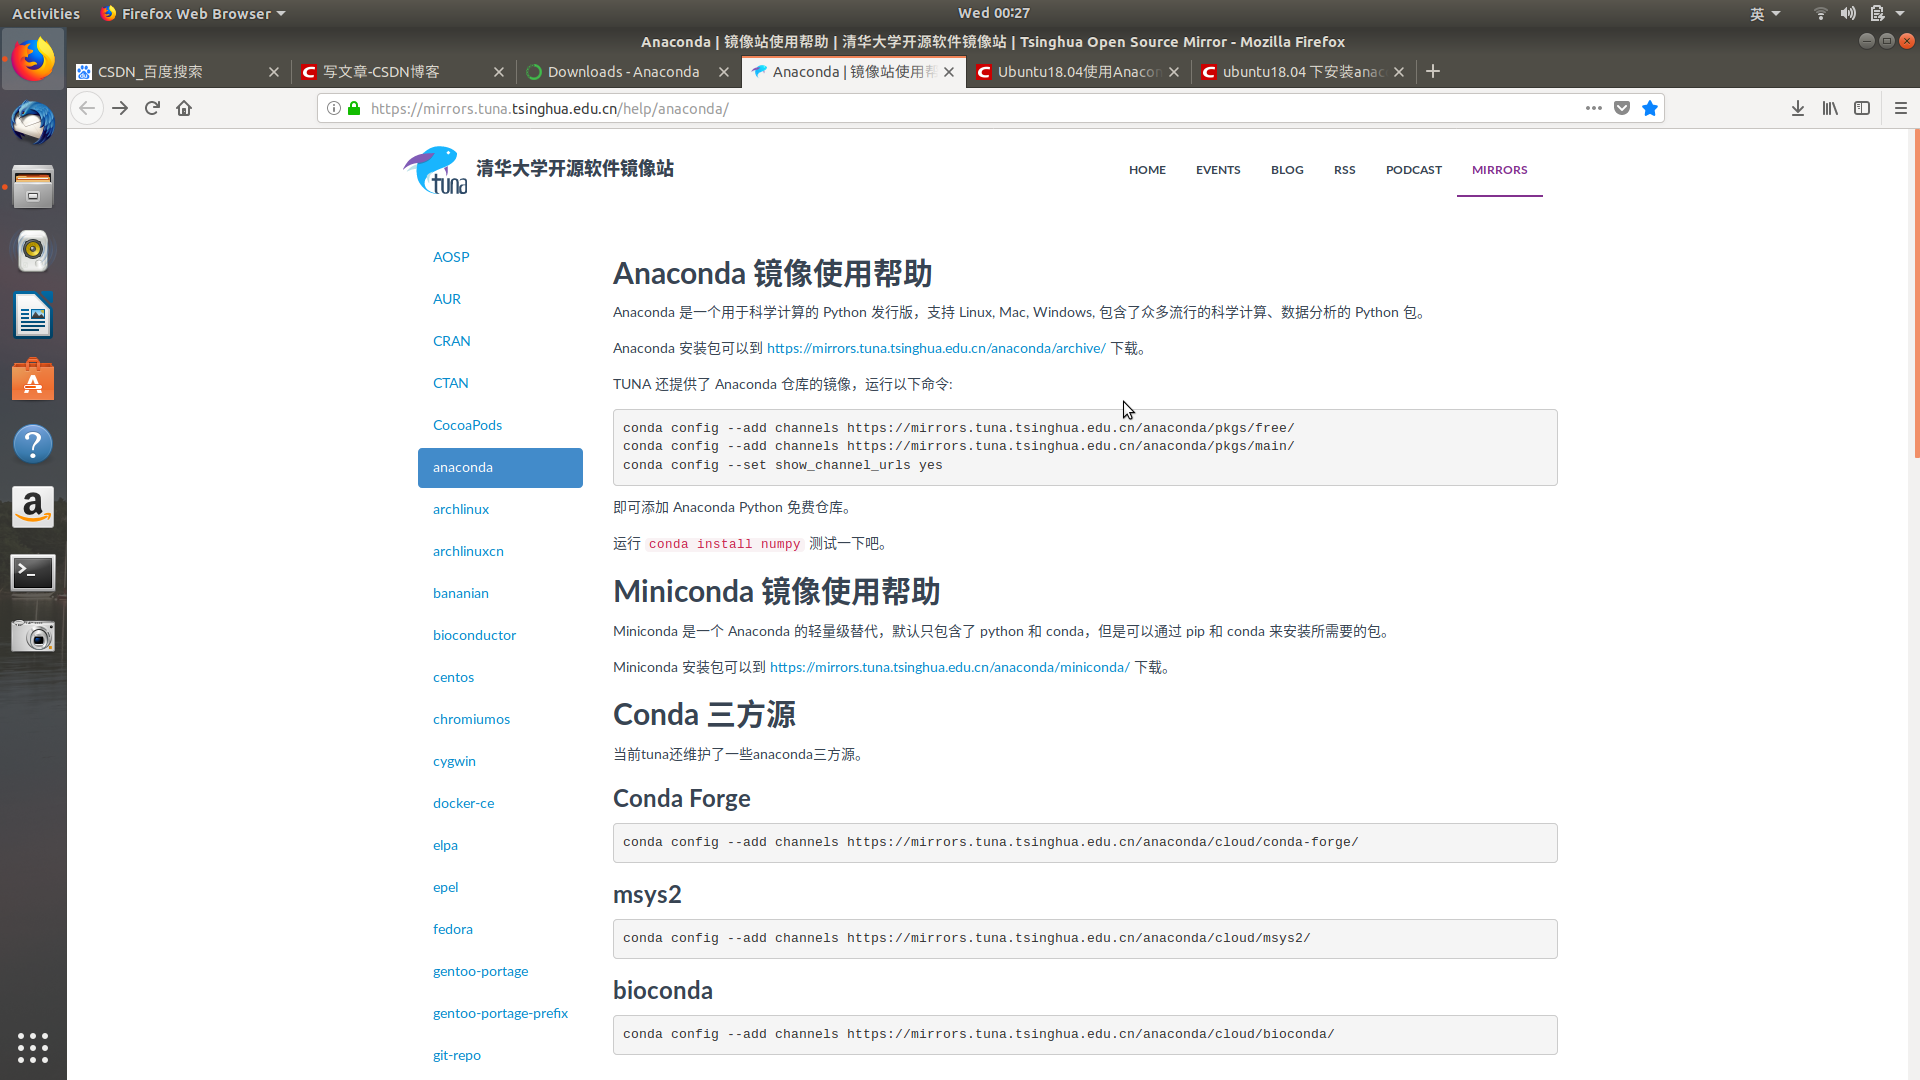Click the bioconductor sidebar item
This screenshot has height=1080, width=1920.
point(473,634)
